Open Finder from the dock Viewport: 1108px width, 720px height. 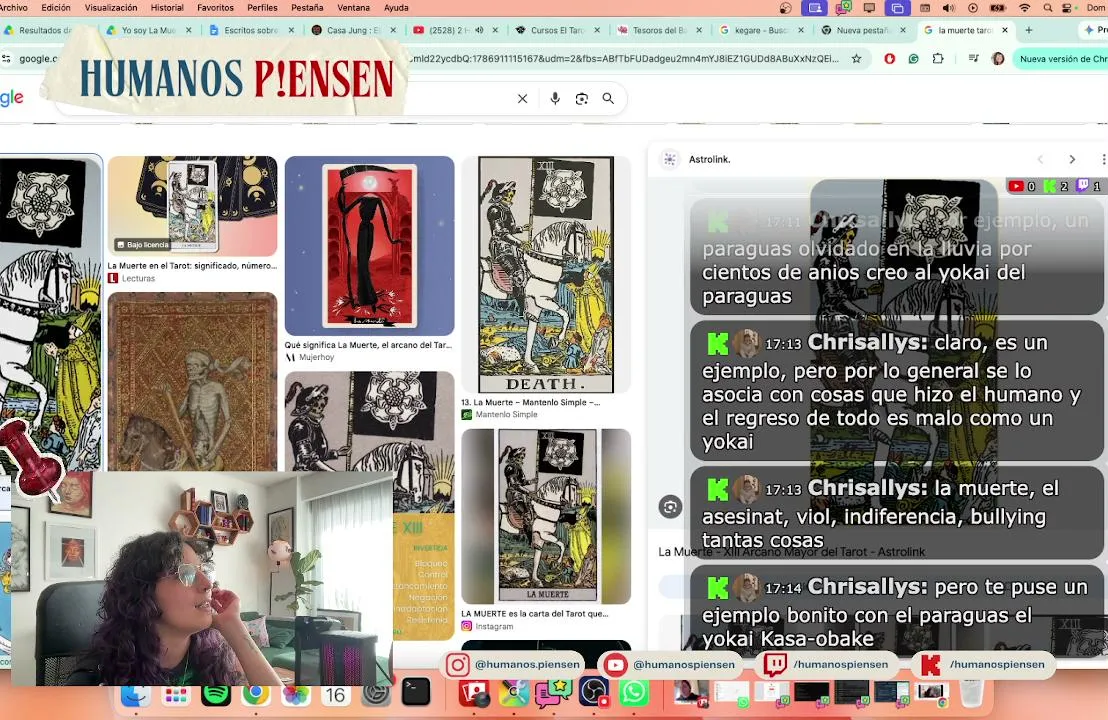tap(135, 695)
